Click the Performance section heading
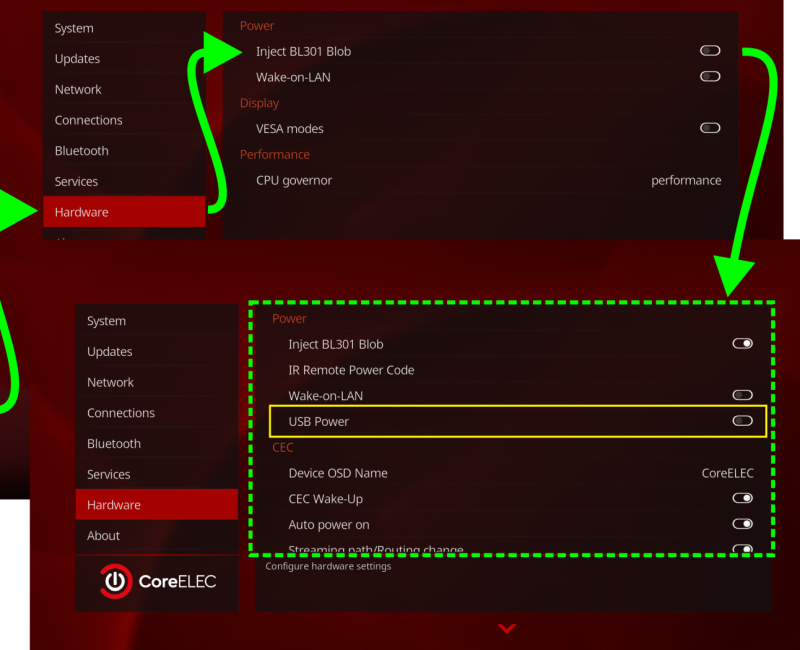The height and width of the screenshot is (650, 800). pos(274,155)
